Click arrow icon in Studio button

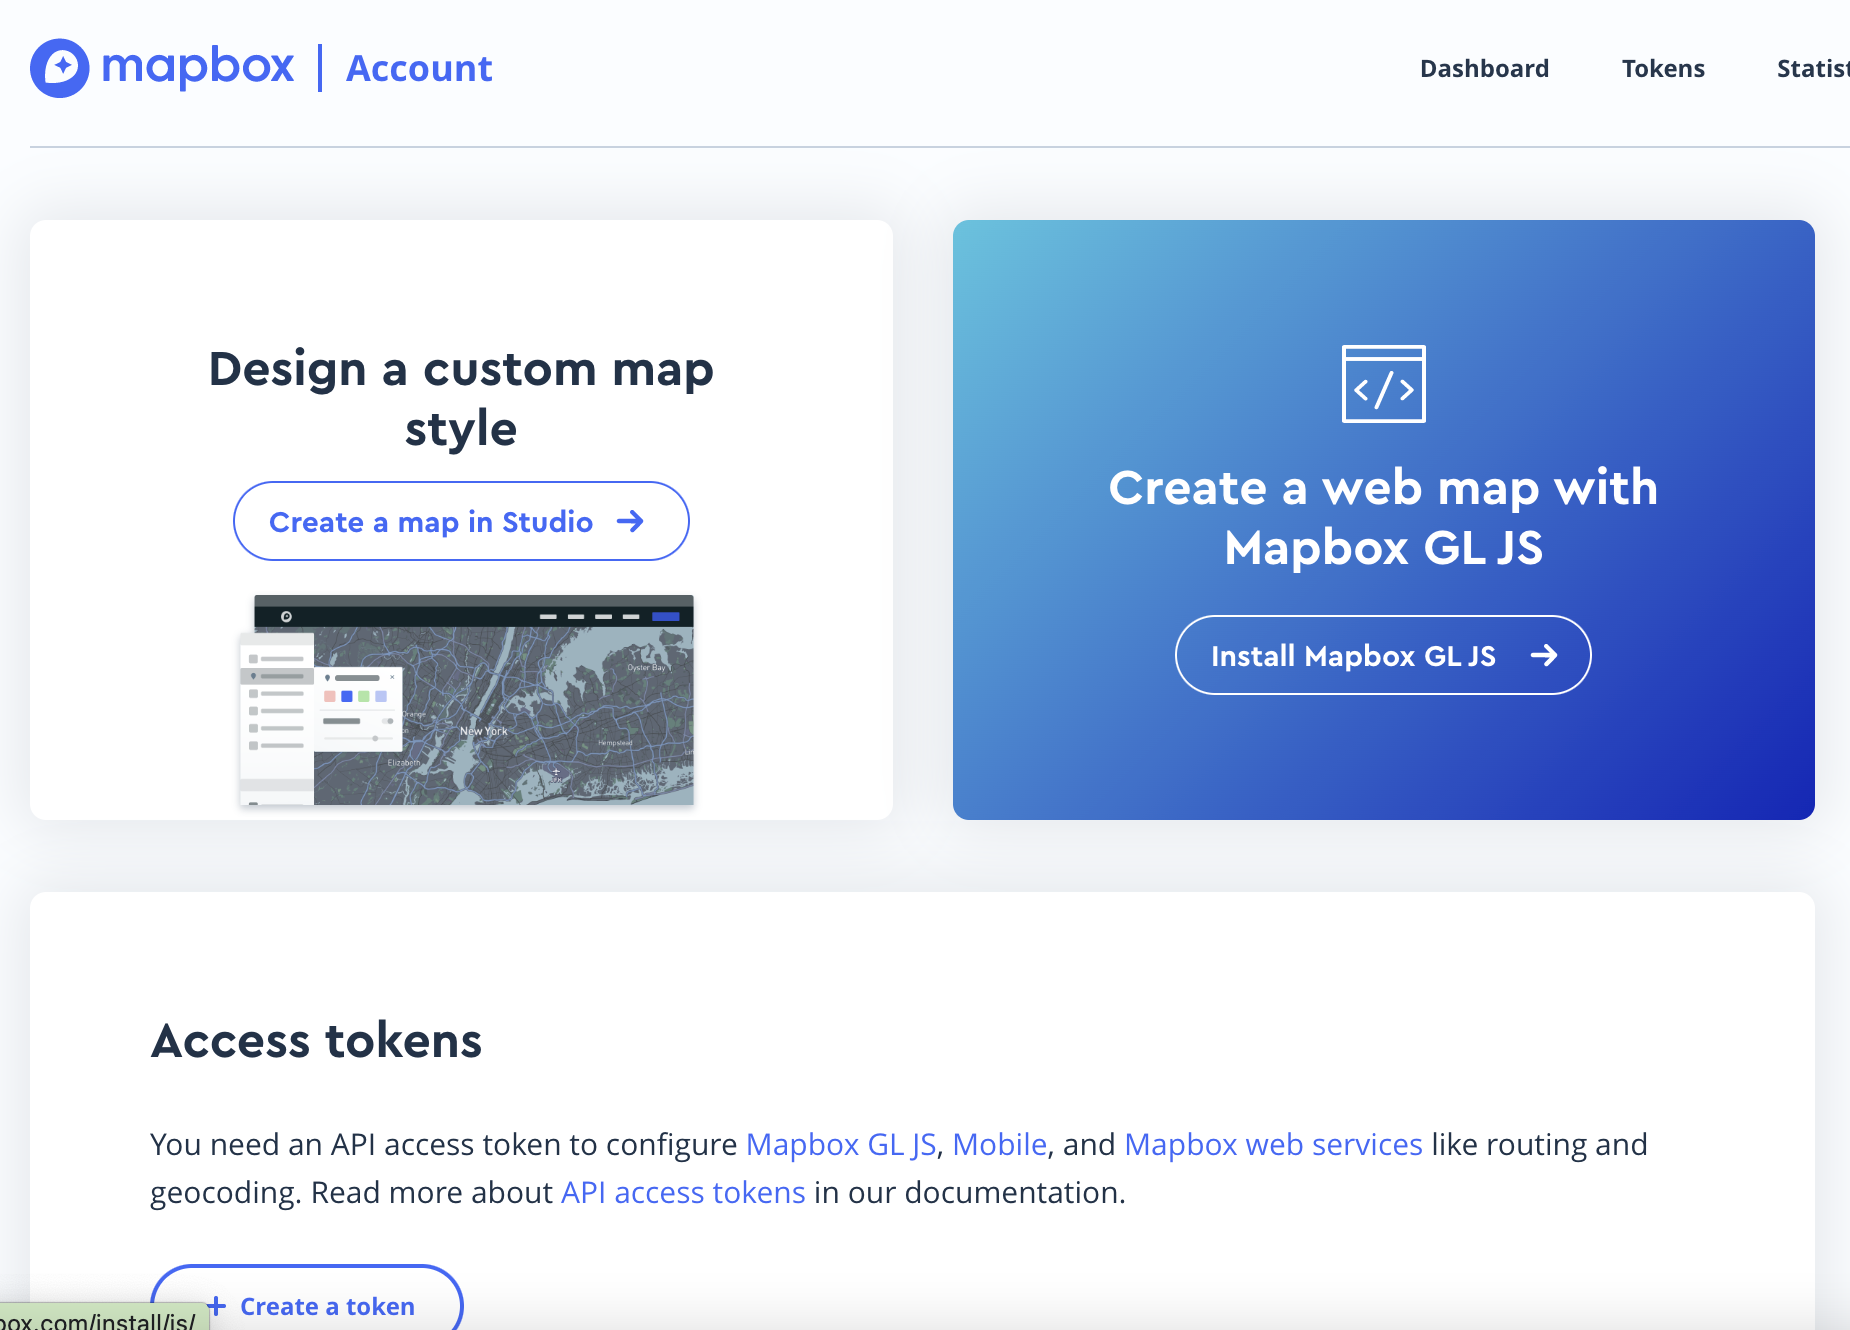tap(630, 521)
